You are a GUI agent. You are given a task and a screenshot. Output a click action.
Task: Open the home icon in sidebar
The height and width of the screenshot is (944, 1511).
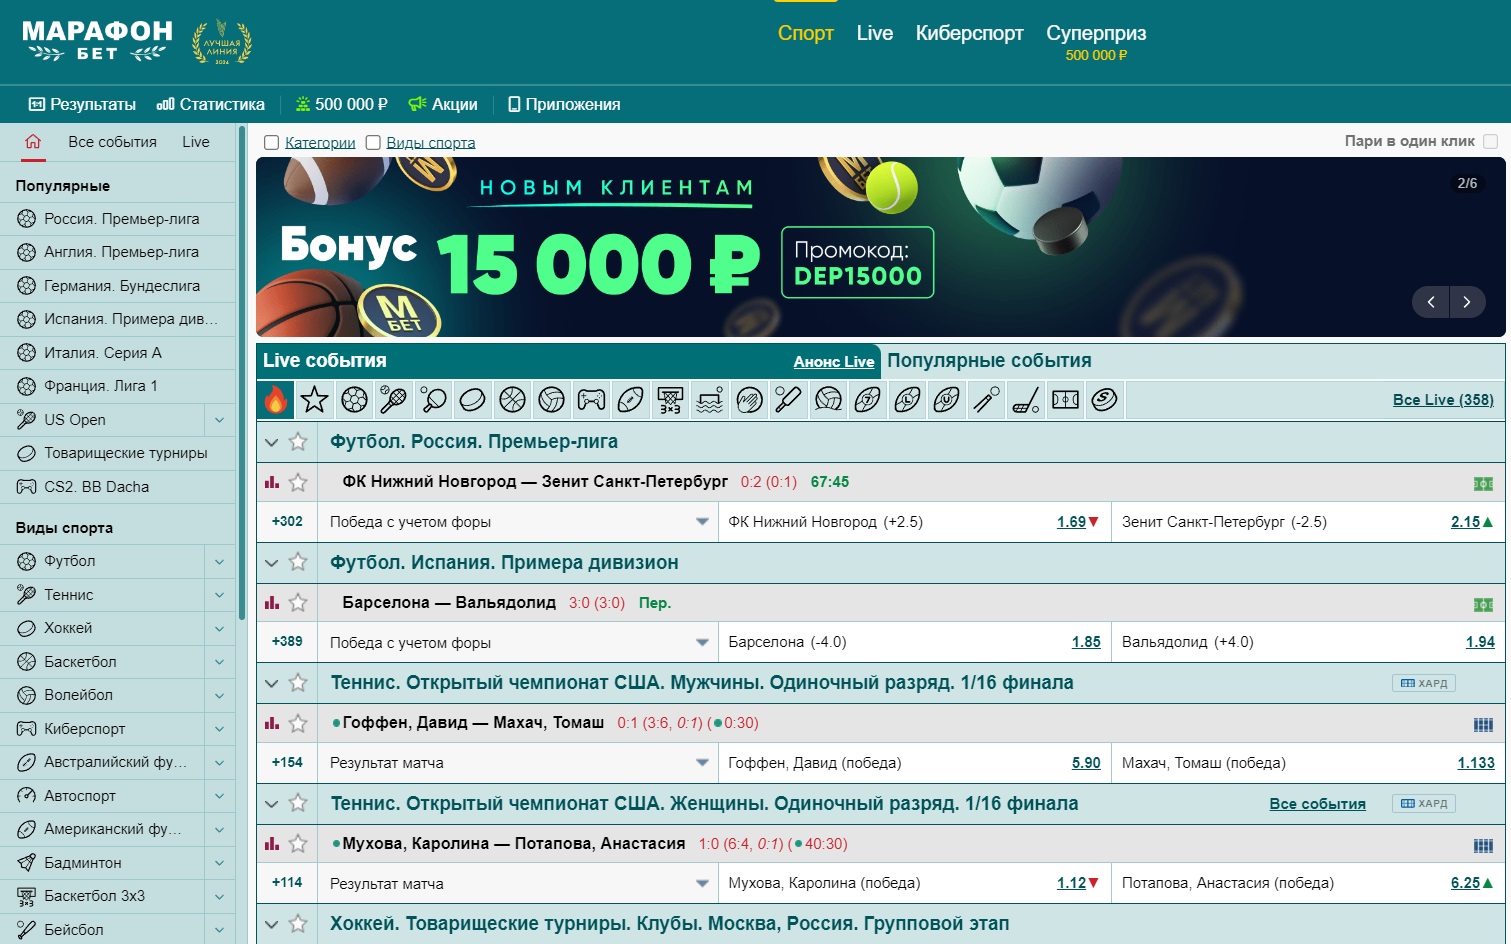(33, 142)
